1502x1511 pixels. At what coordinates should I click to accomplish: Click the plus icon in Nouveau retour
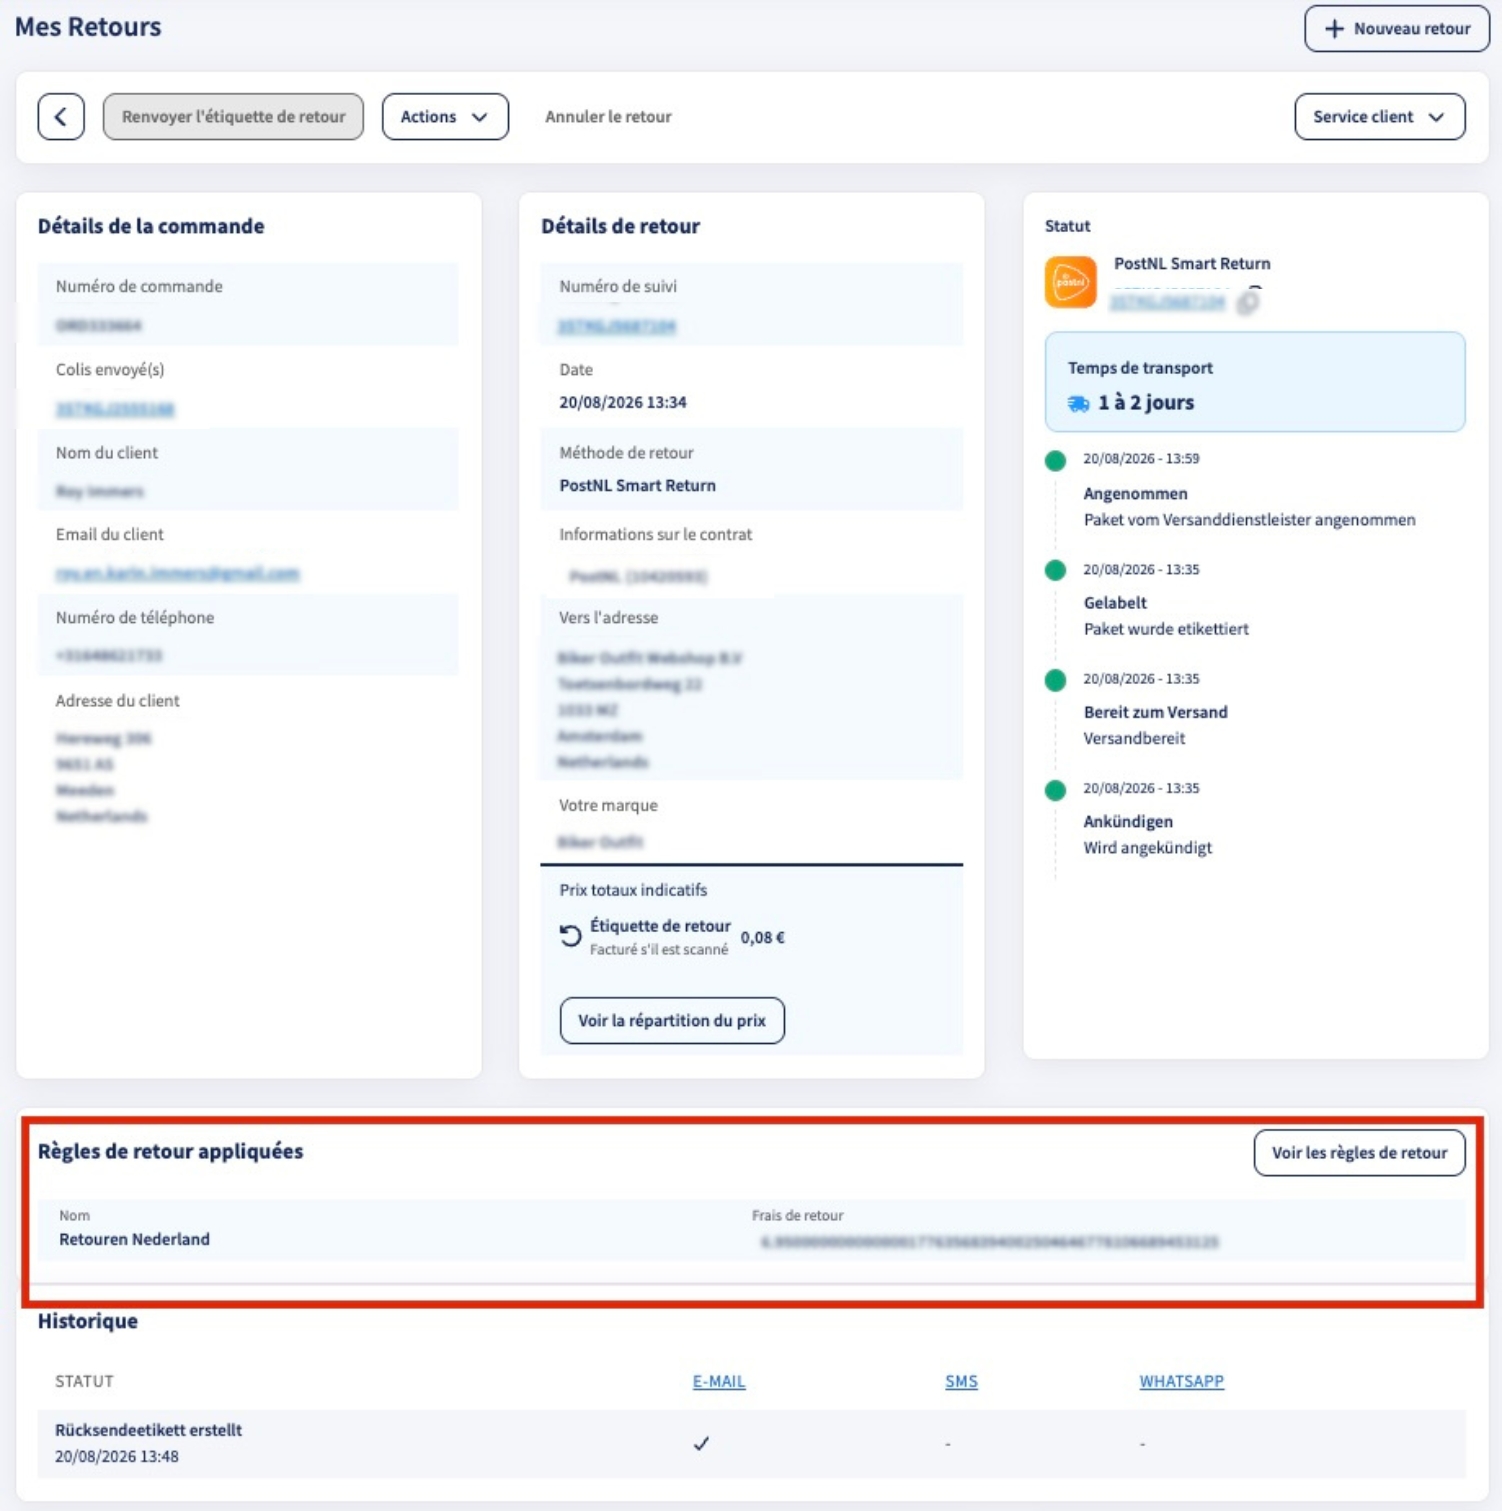[1334, 29]
